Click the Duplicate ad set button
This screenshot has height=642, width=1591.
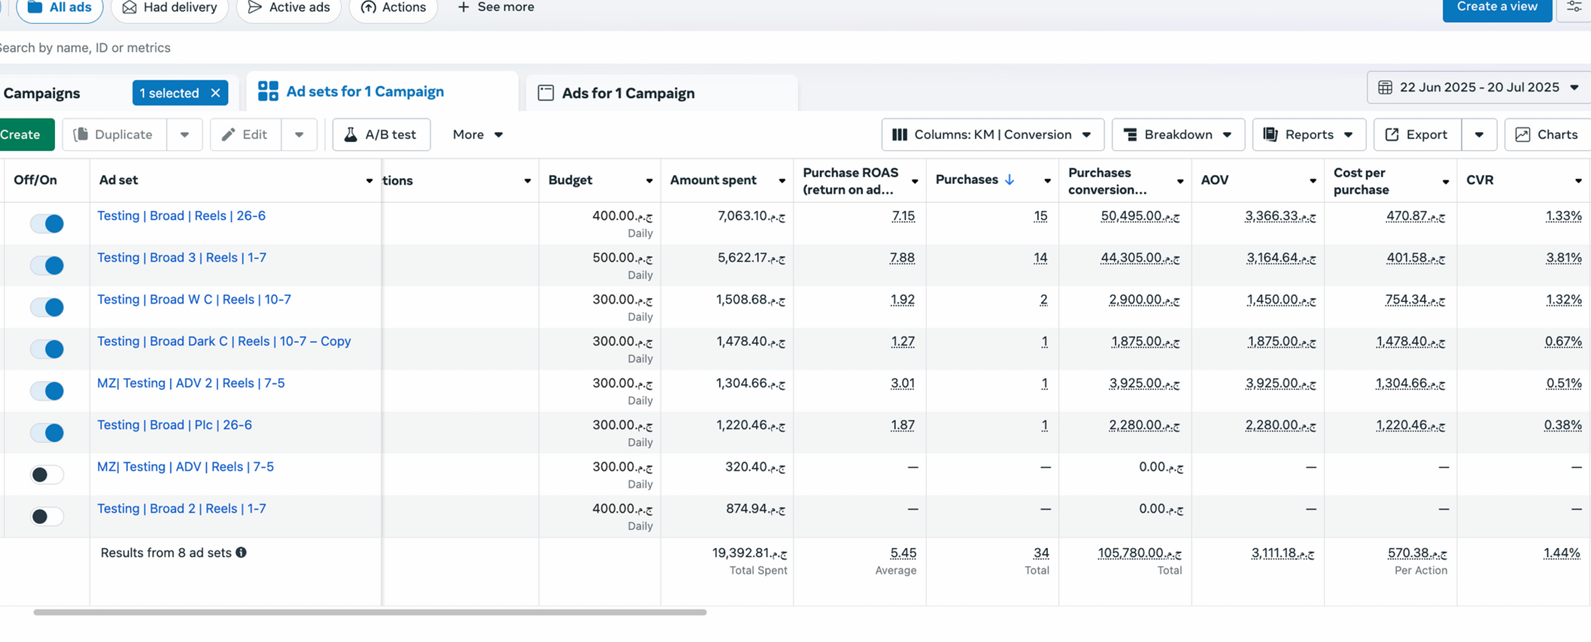(114, 135)
